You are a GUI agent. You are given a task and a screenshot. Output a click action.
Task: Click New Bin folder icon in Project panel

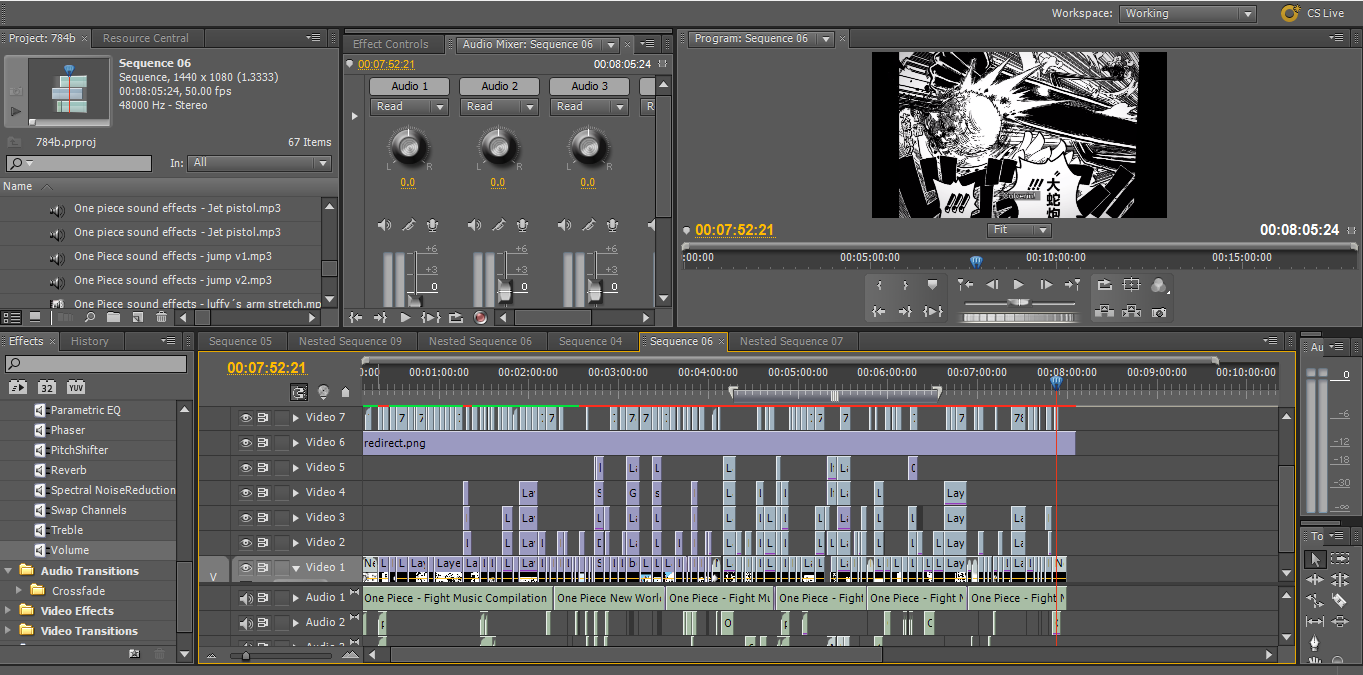click(x=113, y=317)
